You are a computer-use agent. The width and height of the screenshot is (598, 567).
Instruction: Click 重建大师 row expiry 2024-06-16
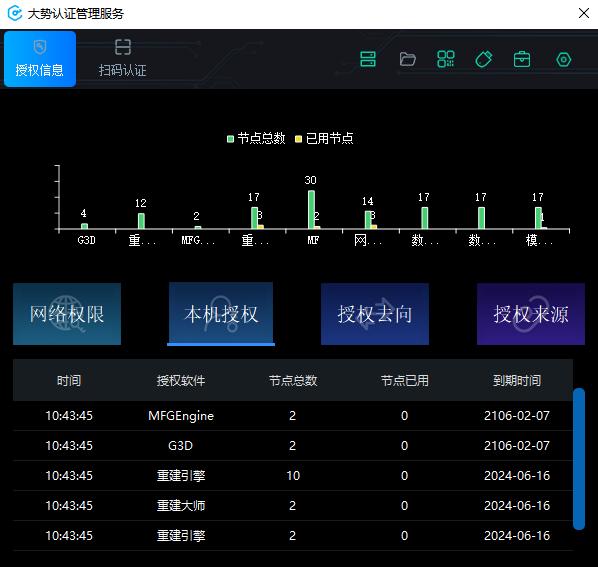[517, 506]
